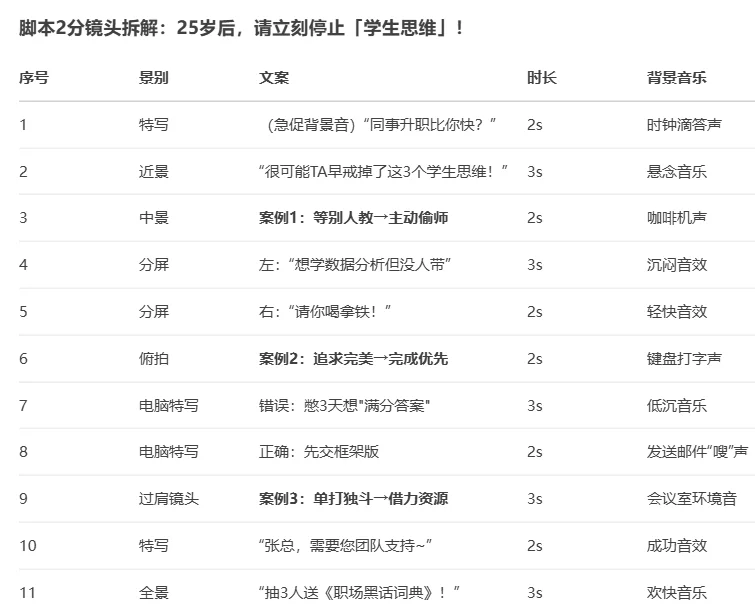The image size is (755, 605).
Task: Select the '背景音乐' column header
Action: coord(677,78)
